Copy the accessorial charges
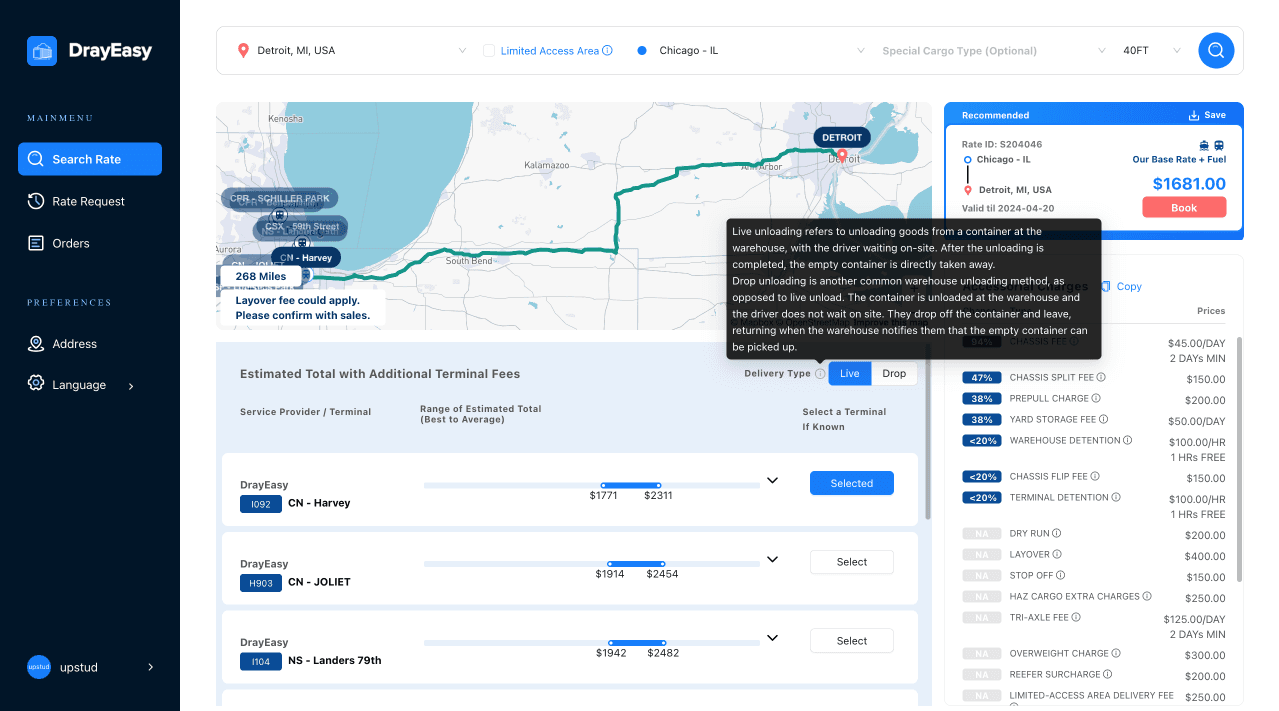 point(1121,286)
